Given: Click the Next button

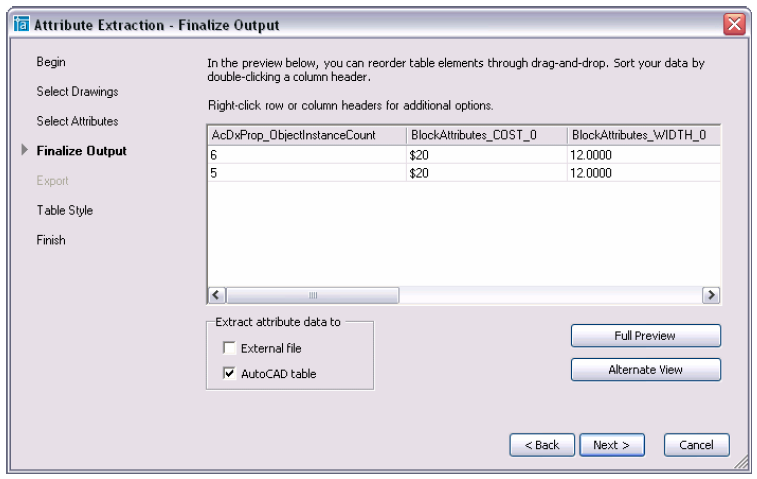Looking at the screenshot, I should point(612,445).
